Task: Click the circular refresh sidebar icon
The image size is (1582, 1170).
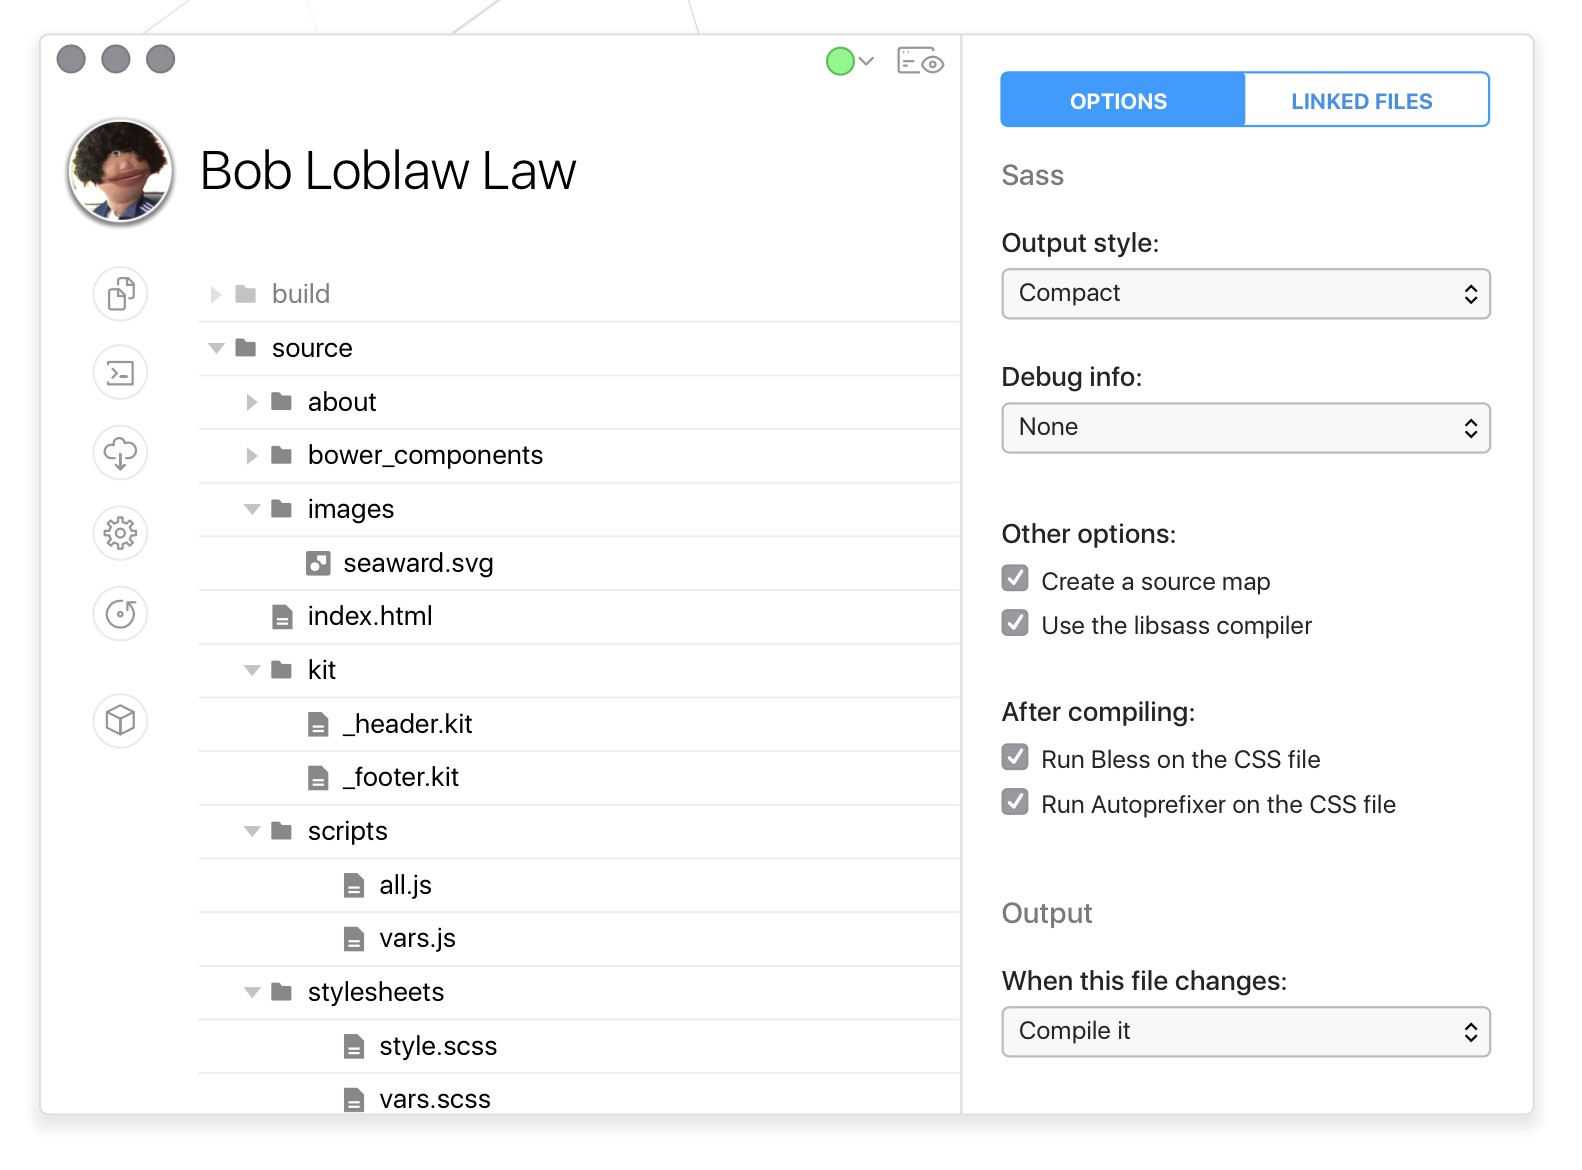Action: coord(121,613)
